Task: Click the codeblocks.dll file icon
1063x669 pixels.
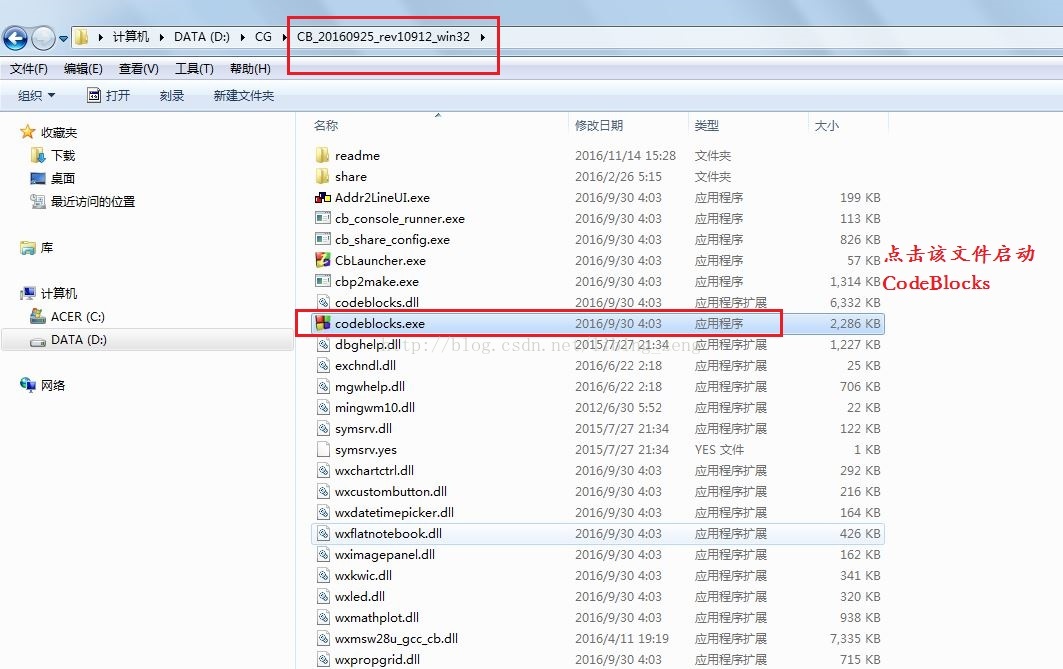Action: click(x=323, y=302)
